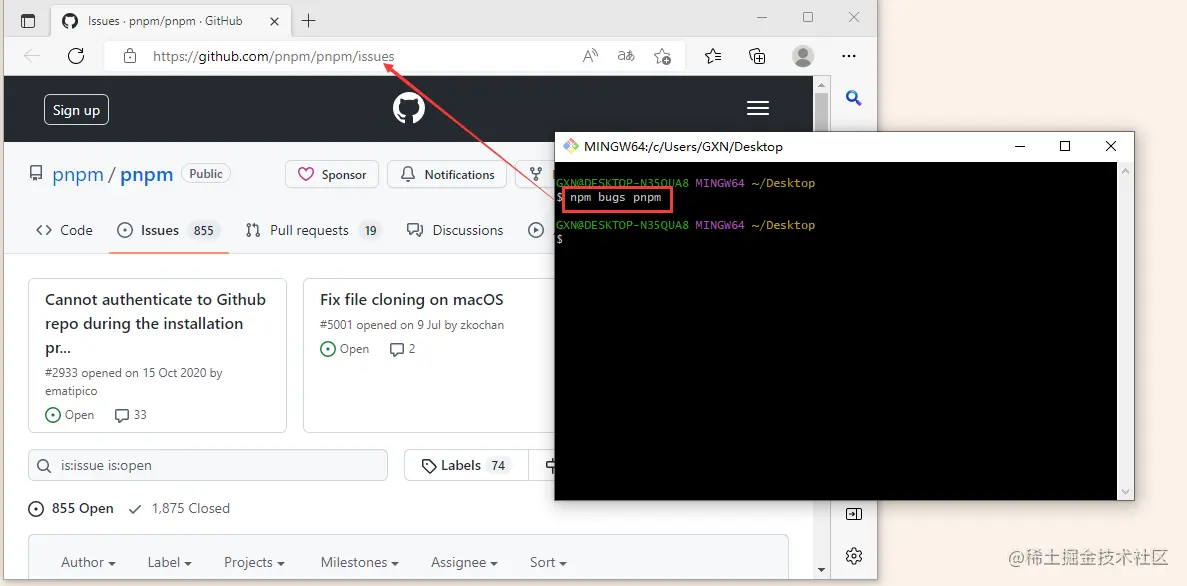This screenshot has width=1187, height=586.
Task: Open the Favorites list icon
Action: click(x=712, y=56)
